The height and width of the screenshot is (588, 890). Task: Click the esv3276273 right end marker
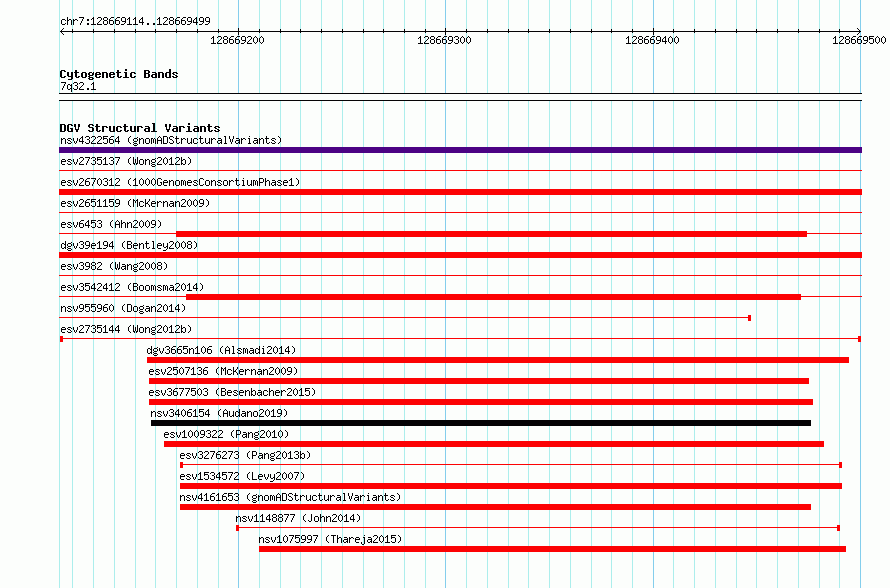tap(841, 465)
